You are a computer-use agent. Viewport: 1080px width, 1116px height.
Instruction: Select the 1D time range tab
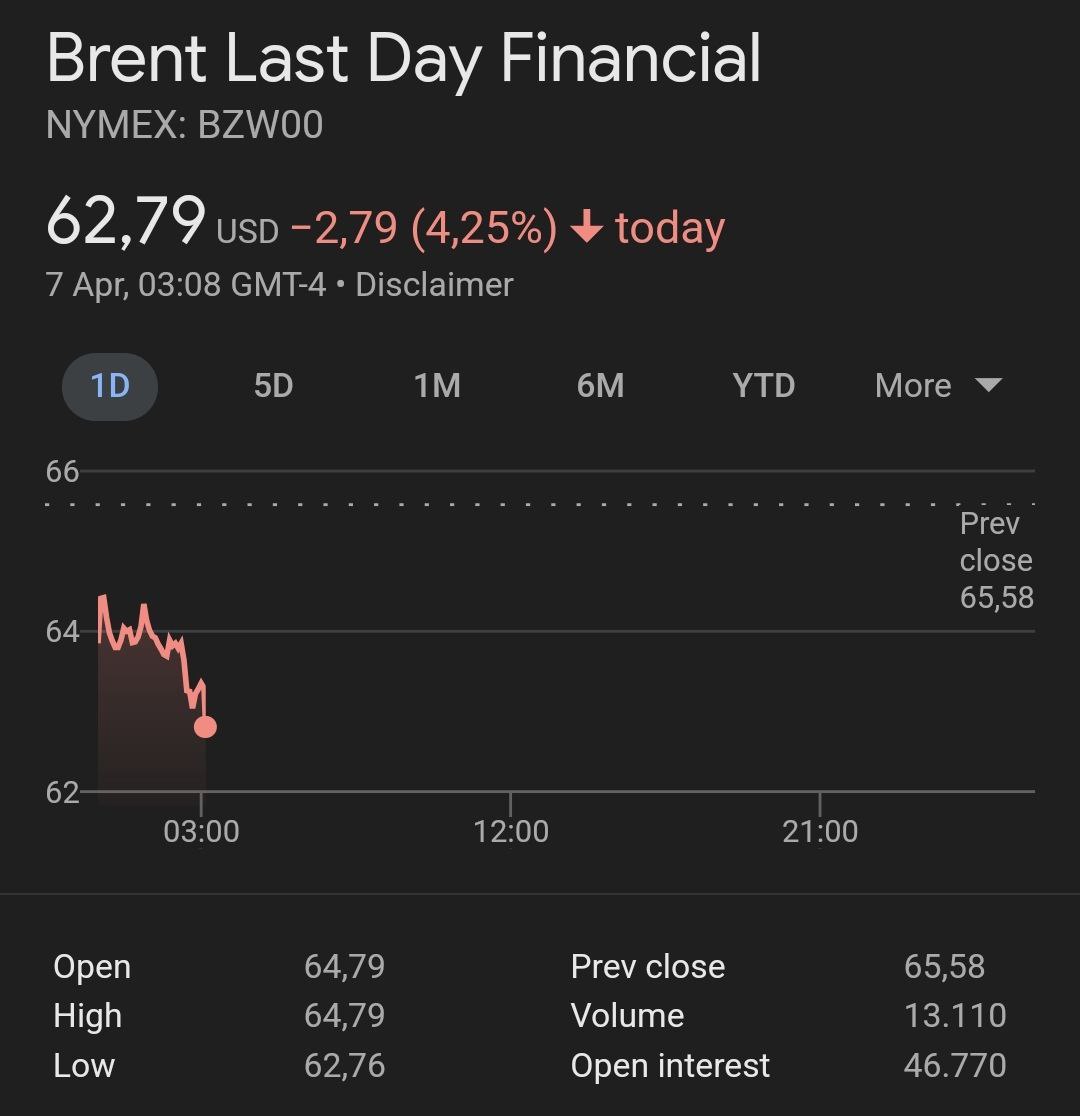point(110,386)
